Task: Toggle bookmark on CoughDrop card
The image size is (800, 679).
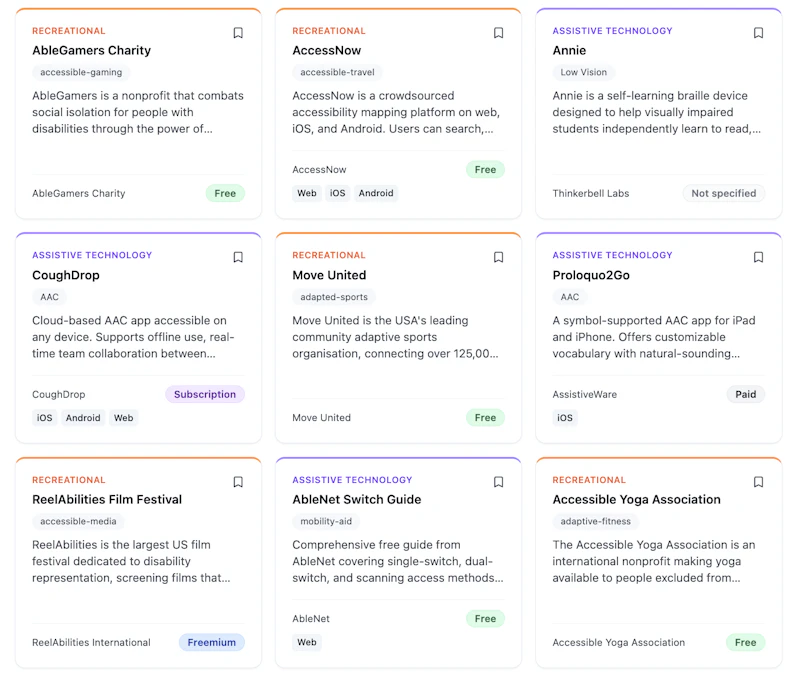Action: click(x=238, y=257)
